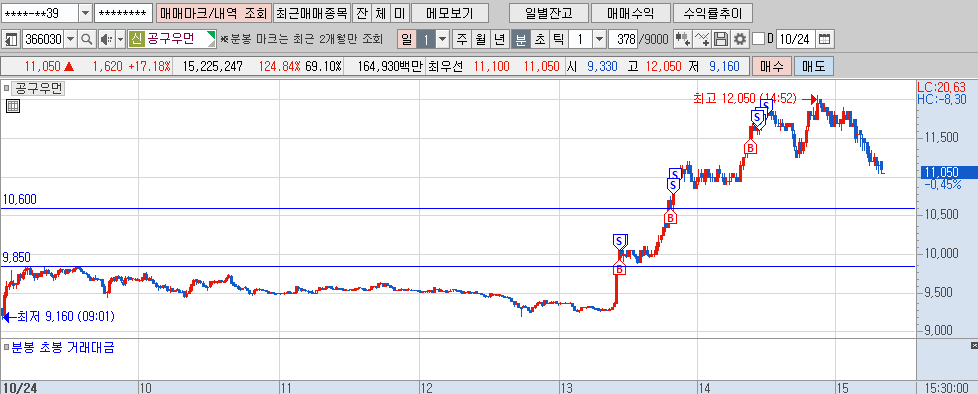Click the 매매마크/내역 조회 button
The height and width of the screenshot is (394, 978).
(213, 12)
